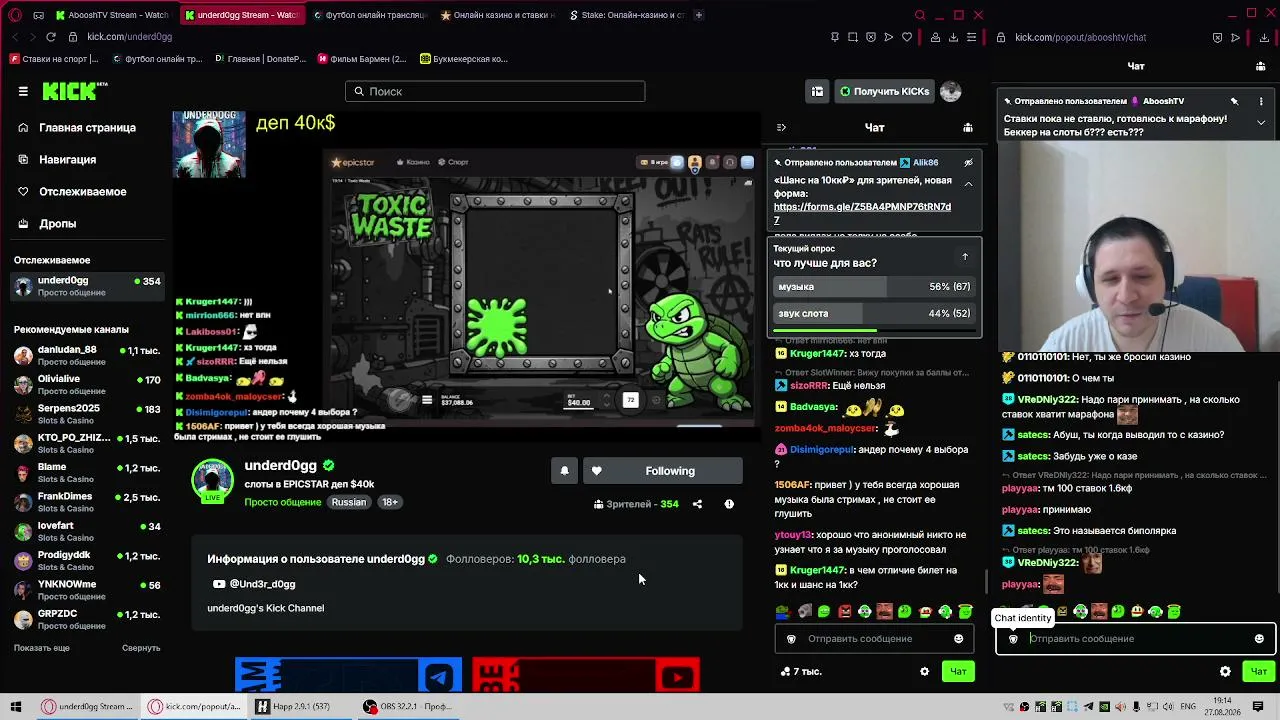Send message with the main chat Чат button
Image resolution: width=1280 pixels, height=720 pixels.
point(958,672)
